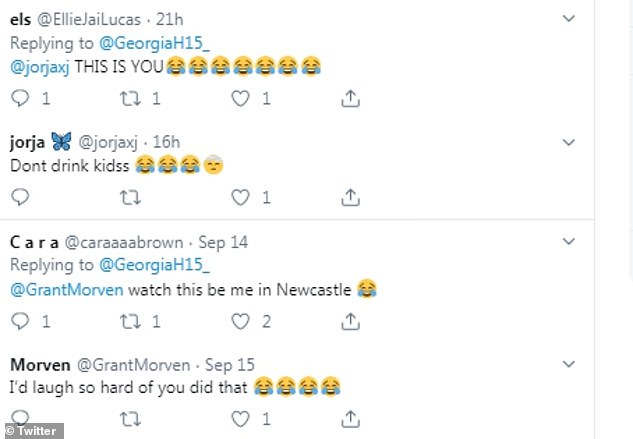Reply to Cara's Newcastle tweet
Screen dimensions: 633x439
pos(20,321)
